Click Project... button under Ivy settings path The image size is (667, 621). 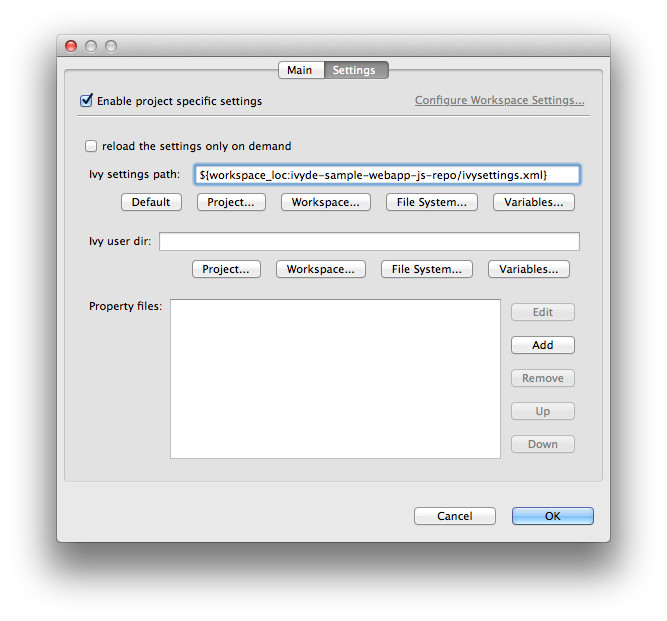click(x=230, y=202)
